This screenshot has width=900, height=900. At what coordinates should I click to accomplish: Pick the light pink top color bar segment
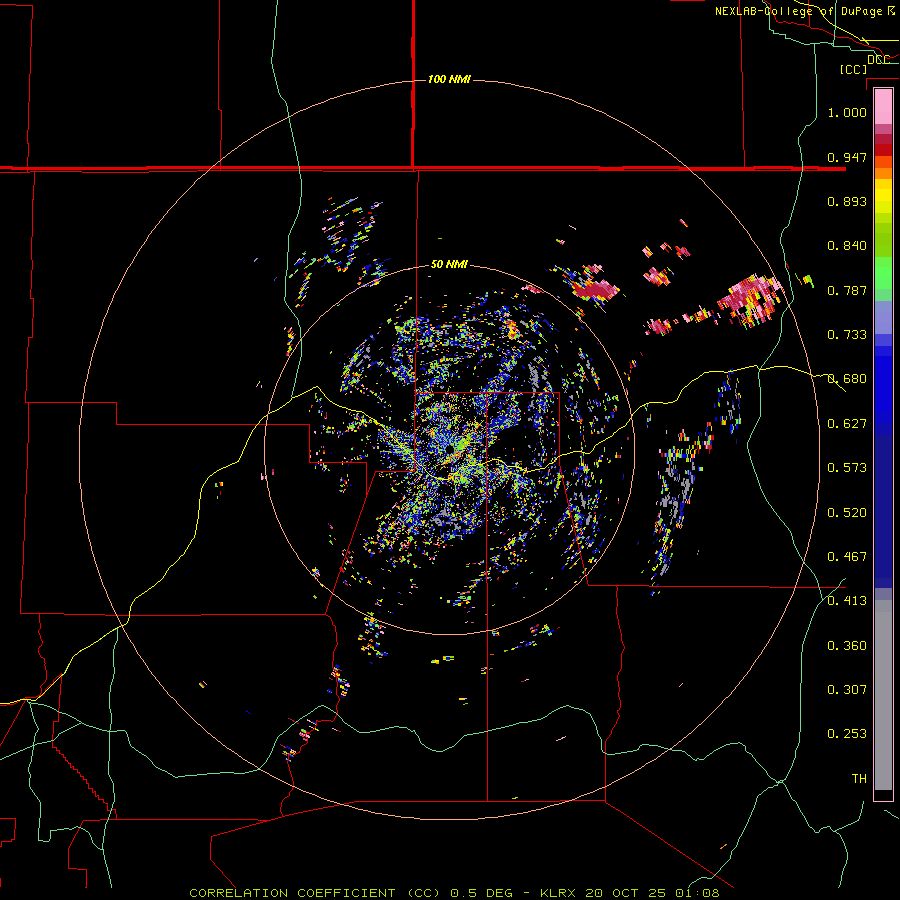[883, 107]
